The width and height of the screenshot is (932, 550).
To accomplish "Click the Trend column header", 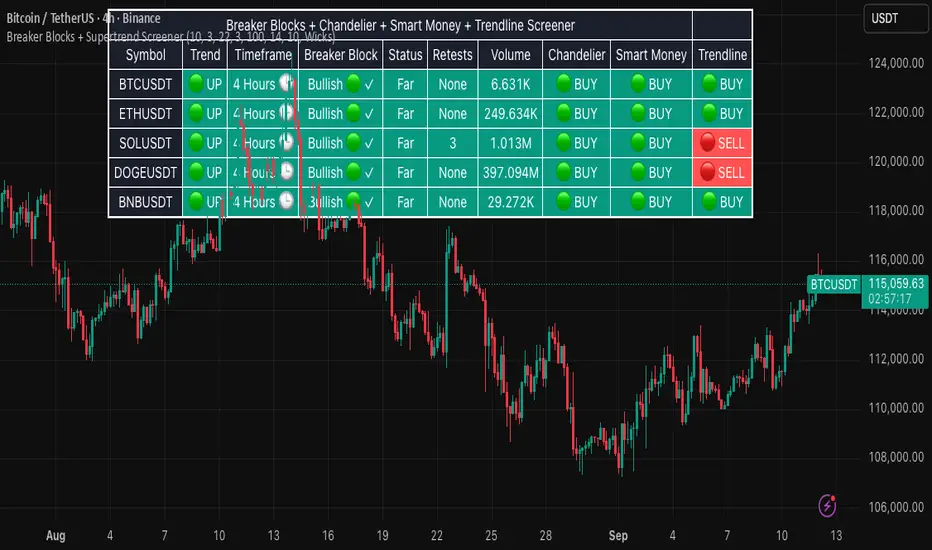I will pyautogui.click(x=205, y=55).
